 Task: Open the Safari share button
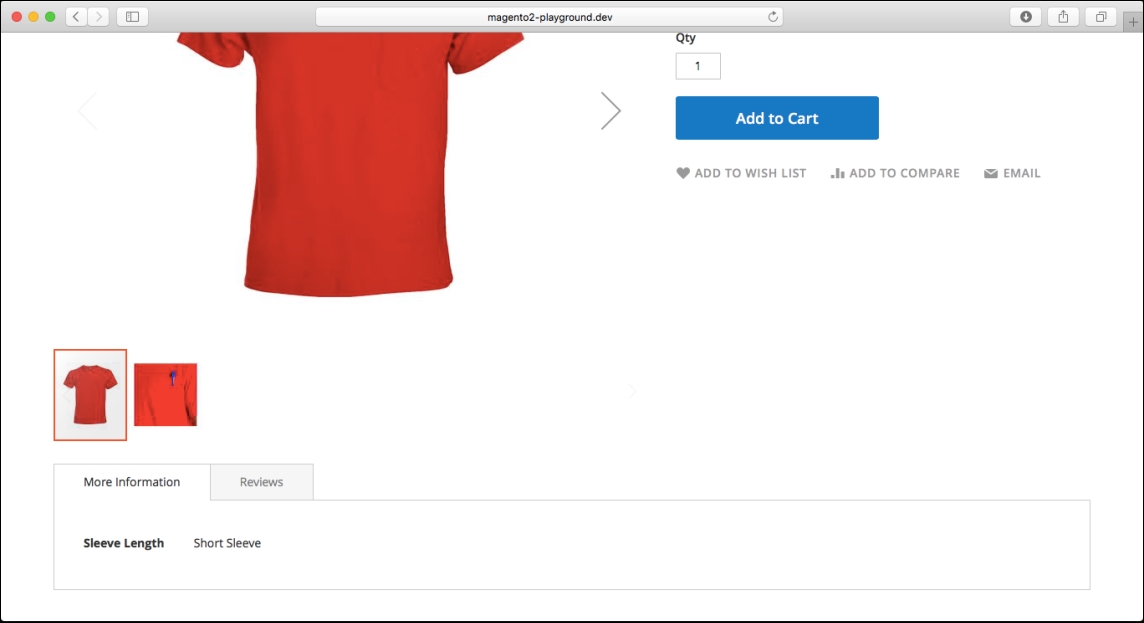pos(1063,17)
